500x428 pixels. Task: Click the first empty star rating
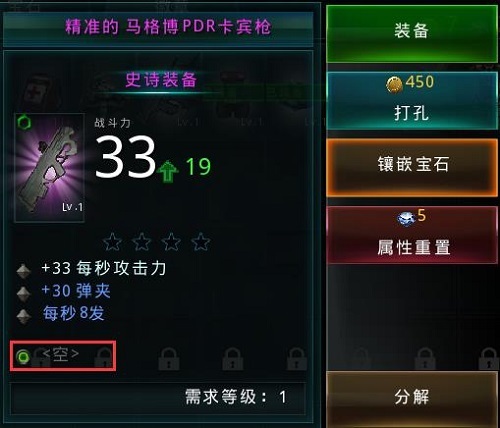112,242
